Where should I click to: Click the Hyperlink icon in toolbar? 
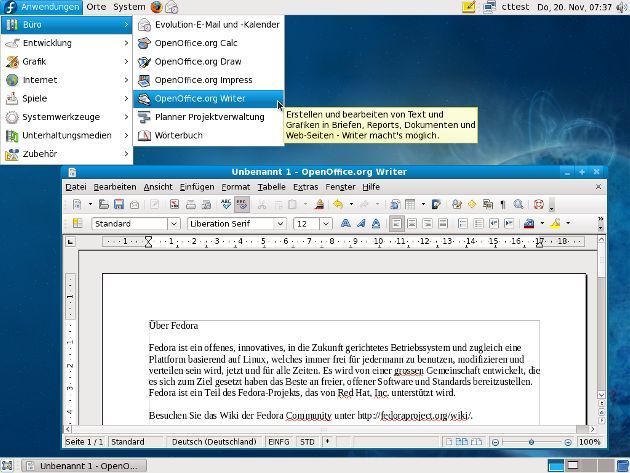click(395, 205)
